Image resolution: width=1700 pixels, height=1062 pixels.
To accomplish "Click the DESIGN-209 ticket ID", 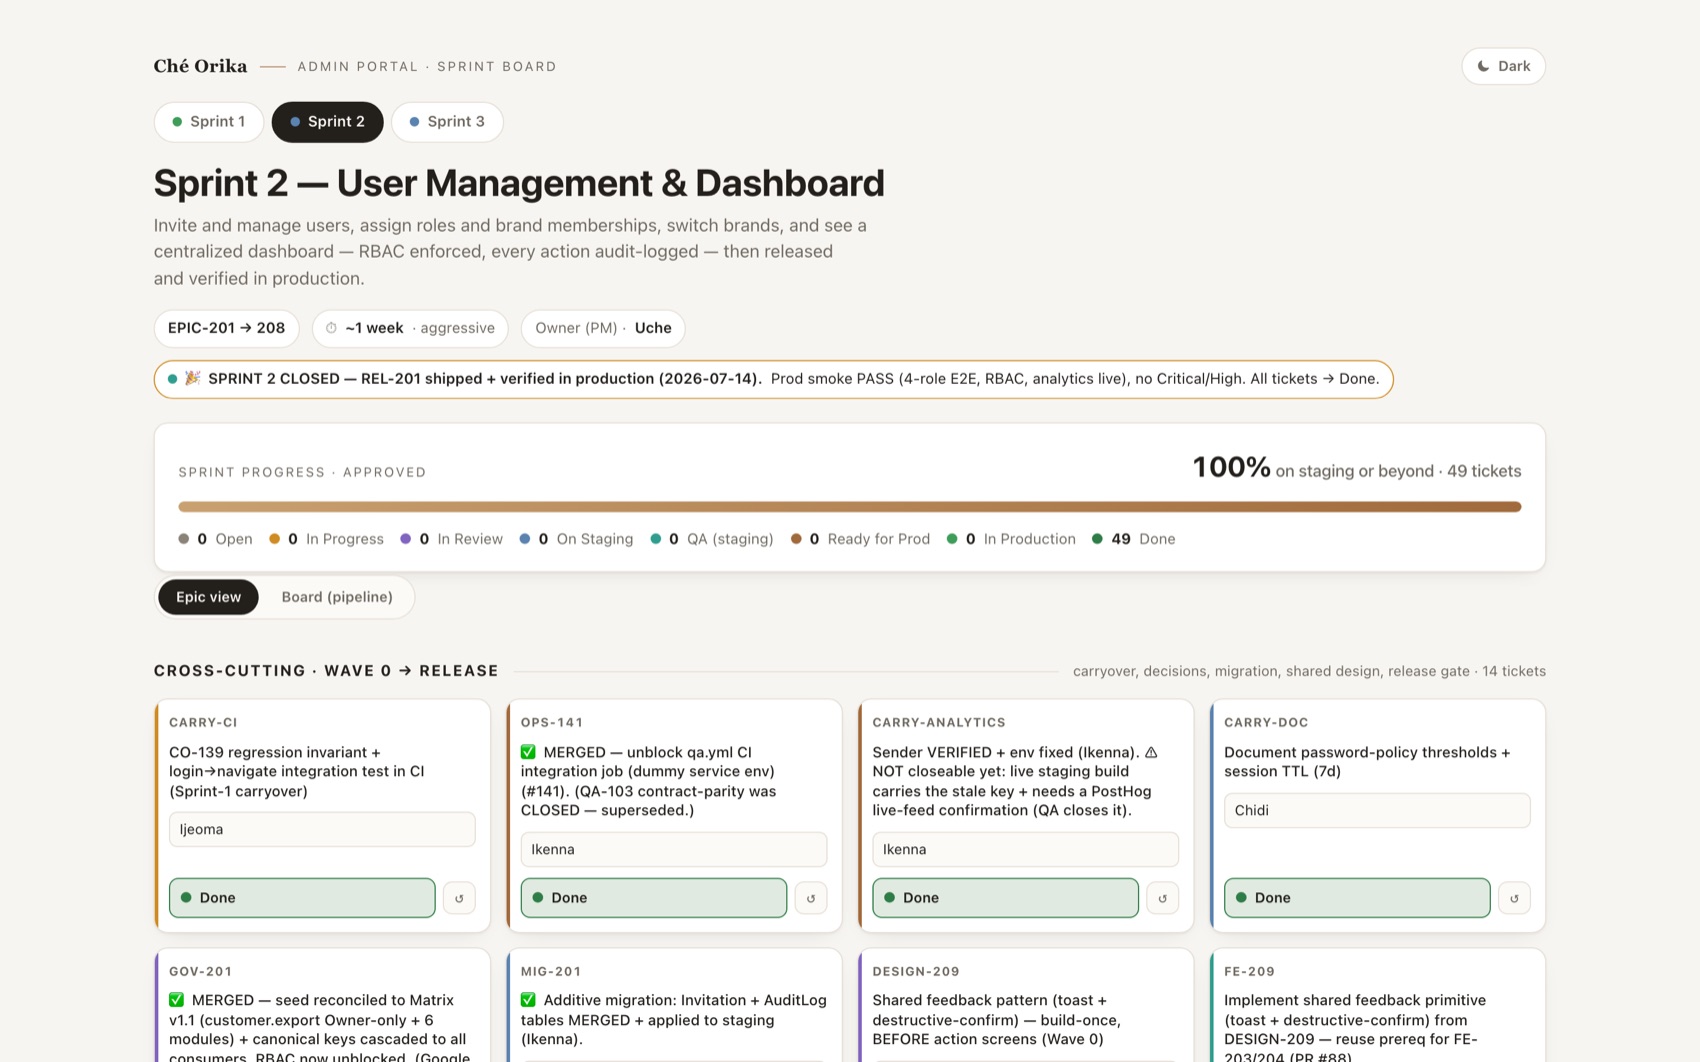I will [x=916, y=971].
